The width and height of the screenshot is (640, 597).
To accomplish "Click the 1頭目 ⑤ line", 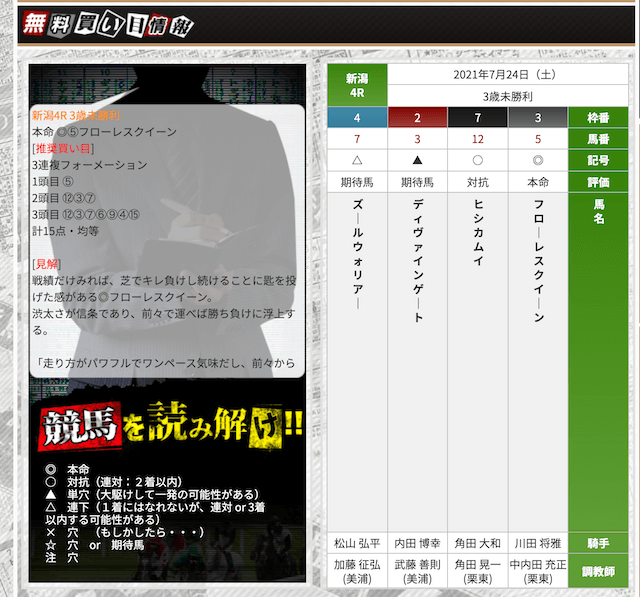I will pyautogui.click(x=53, y=182).
